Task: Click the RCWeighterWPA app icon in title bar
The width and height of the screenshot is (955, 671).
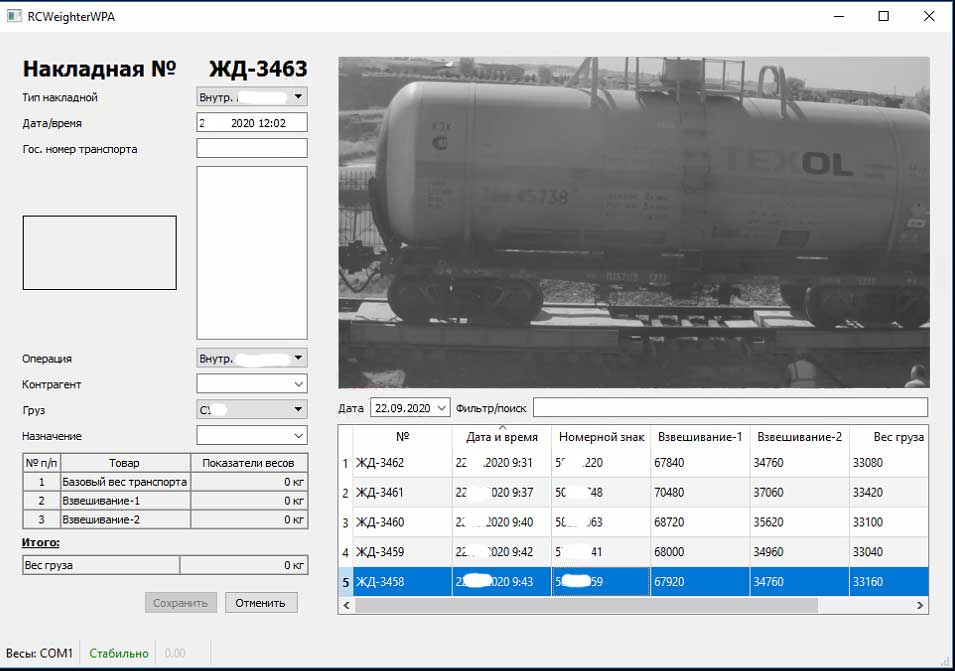Action: 14,16
